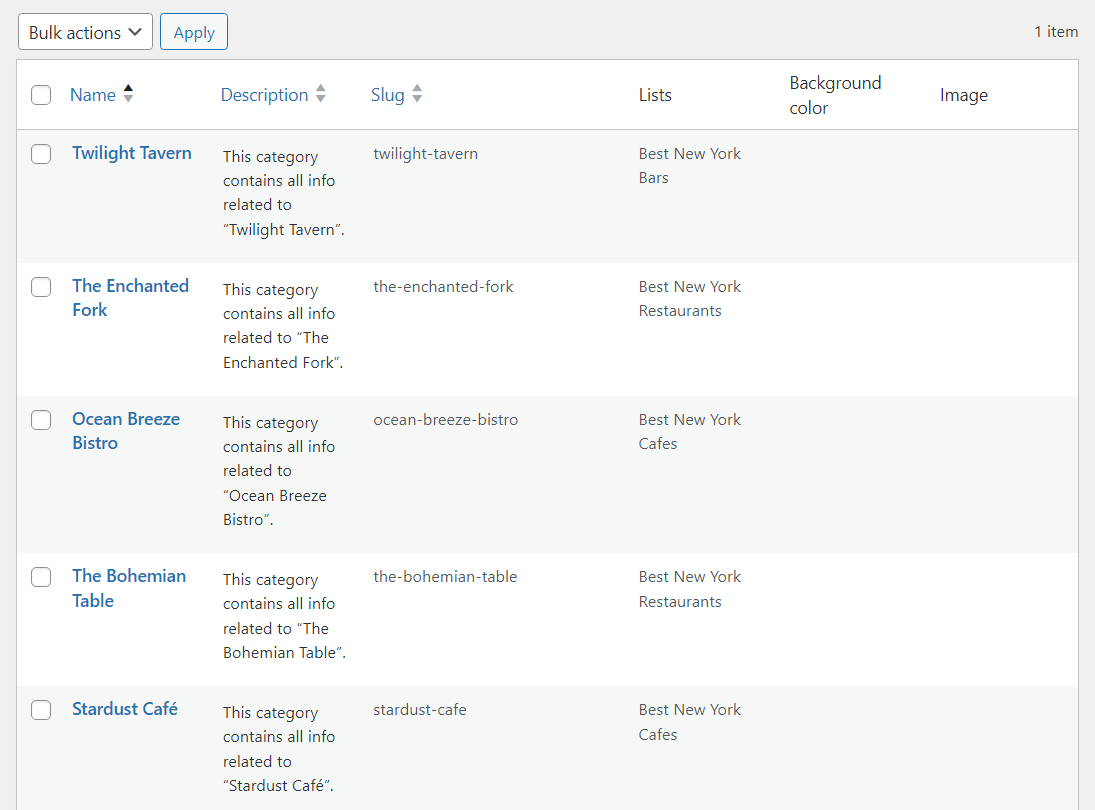Click Bohemian Table's Best New York Restaurants

tap(690, 589)
